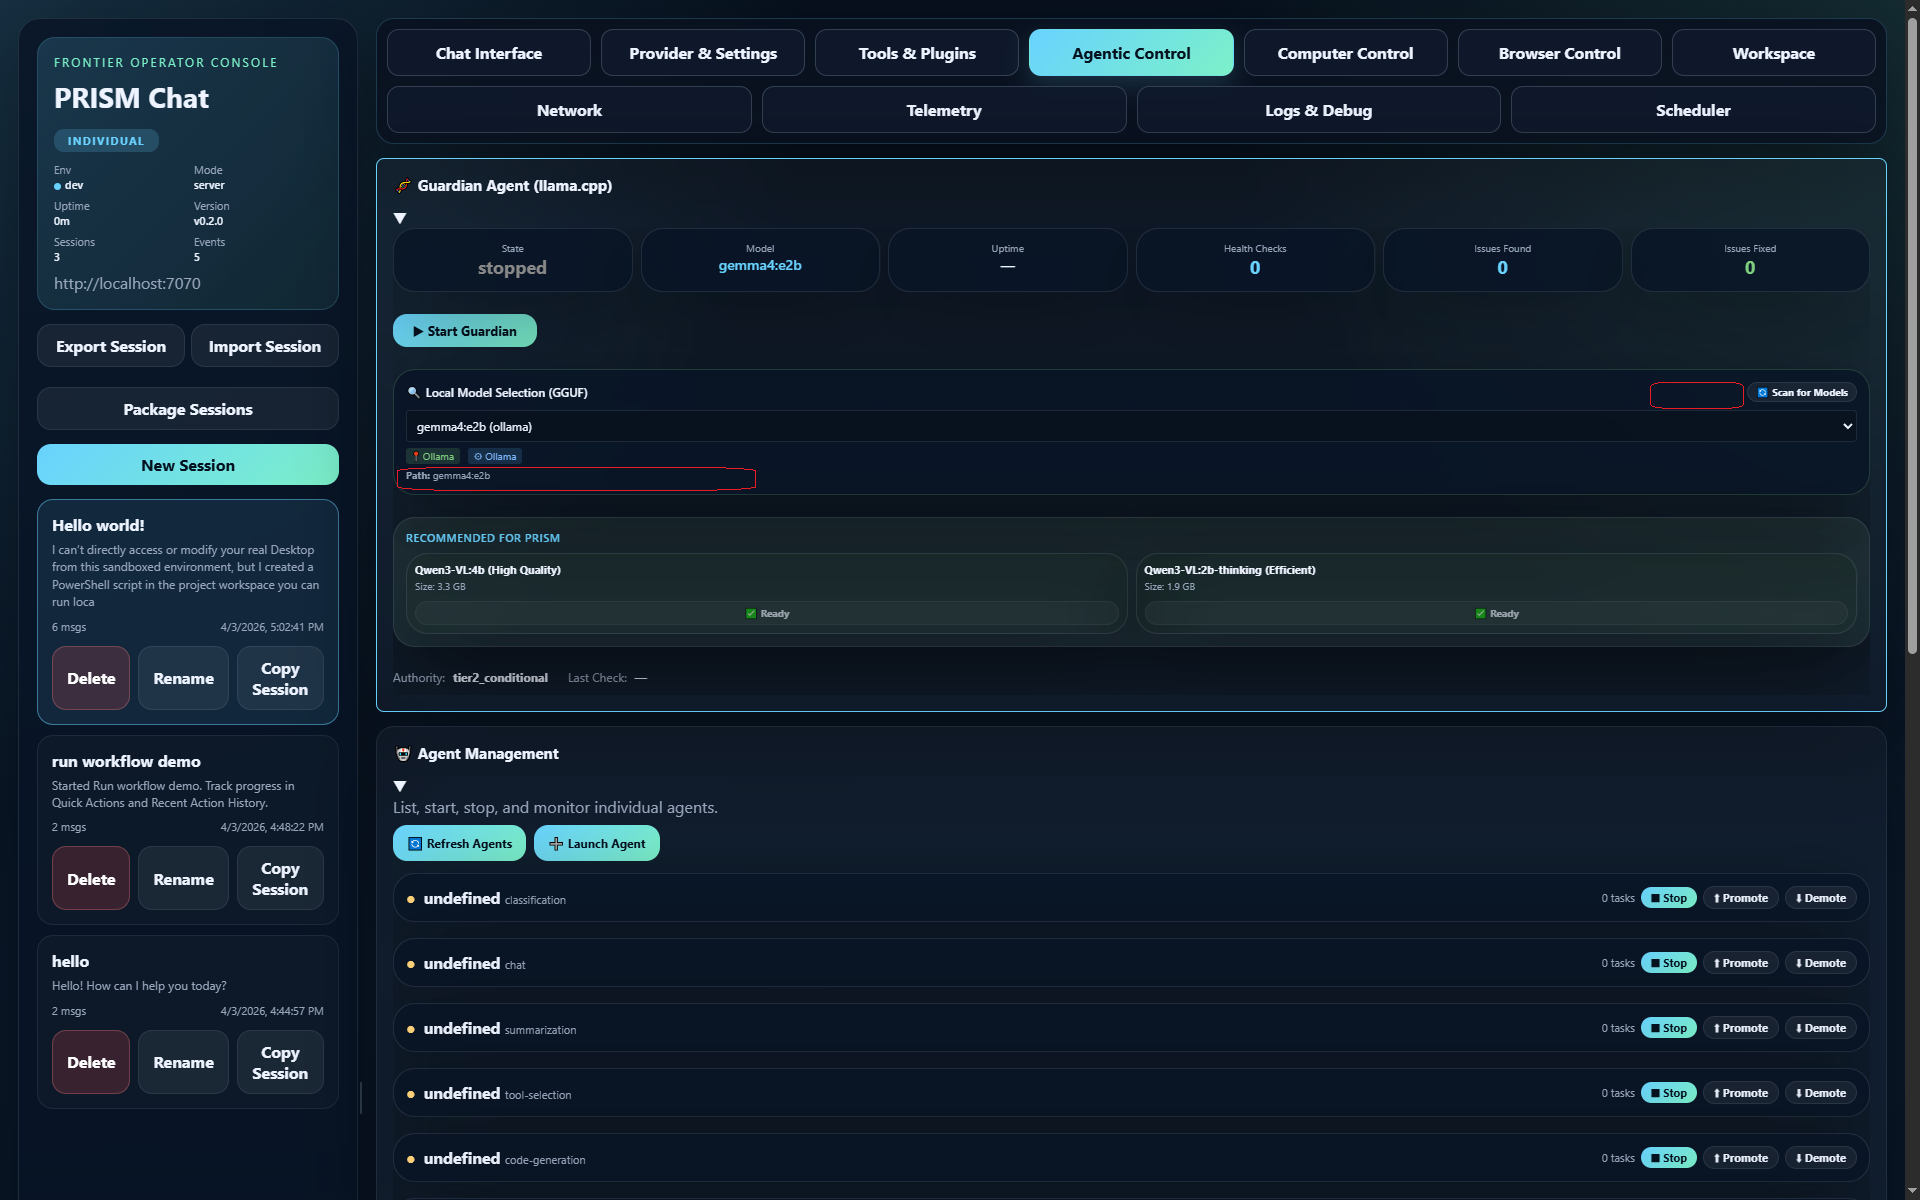
Task: Click the http://localhost:7070 address
Action: (127, 283)
